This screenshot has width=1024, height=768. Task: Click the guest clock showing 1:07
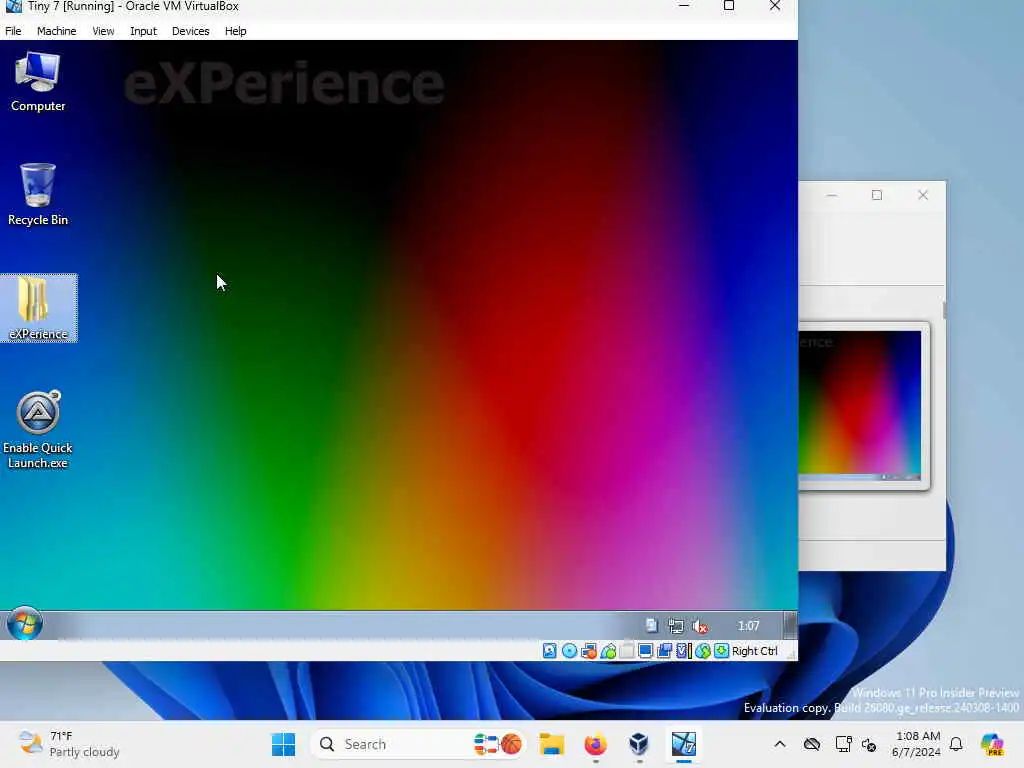pyautogui.click(x=748, y=626)
